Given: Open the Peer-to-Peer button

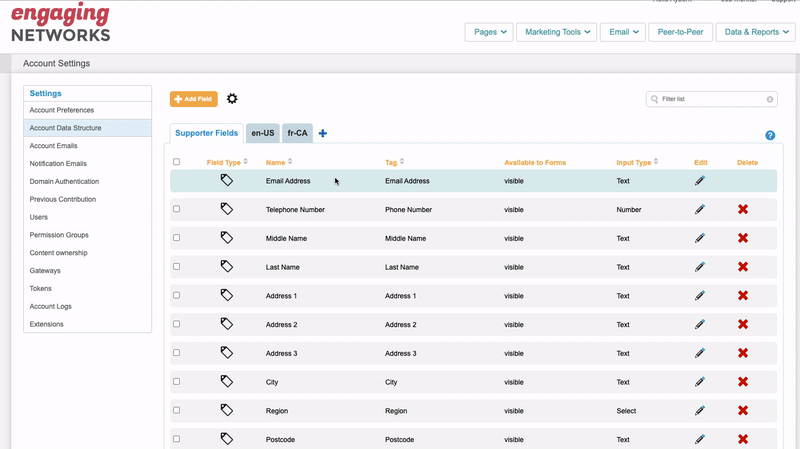Looking at the screenshot, I should coord(680,32).
